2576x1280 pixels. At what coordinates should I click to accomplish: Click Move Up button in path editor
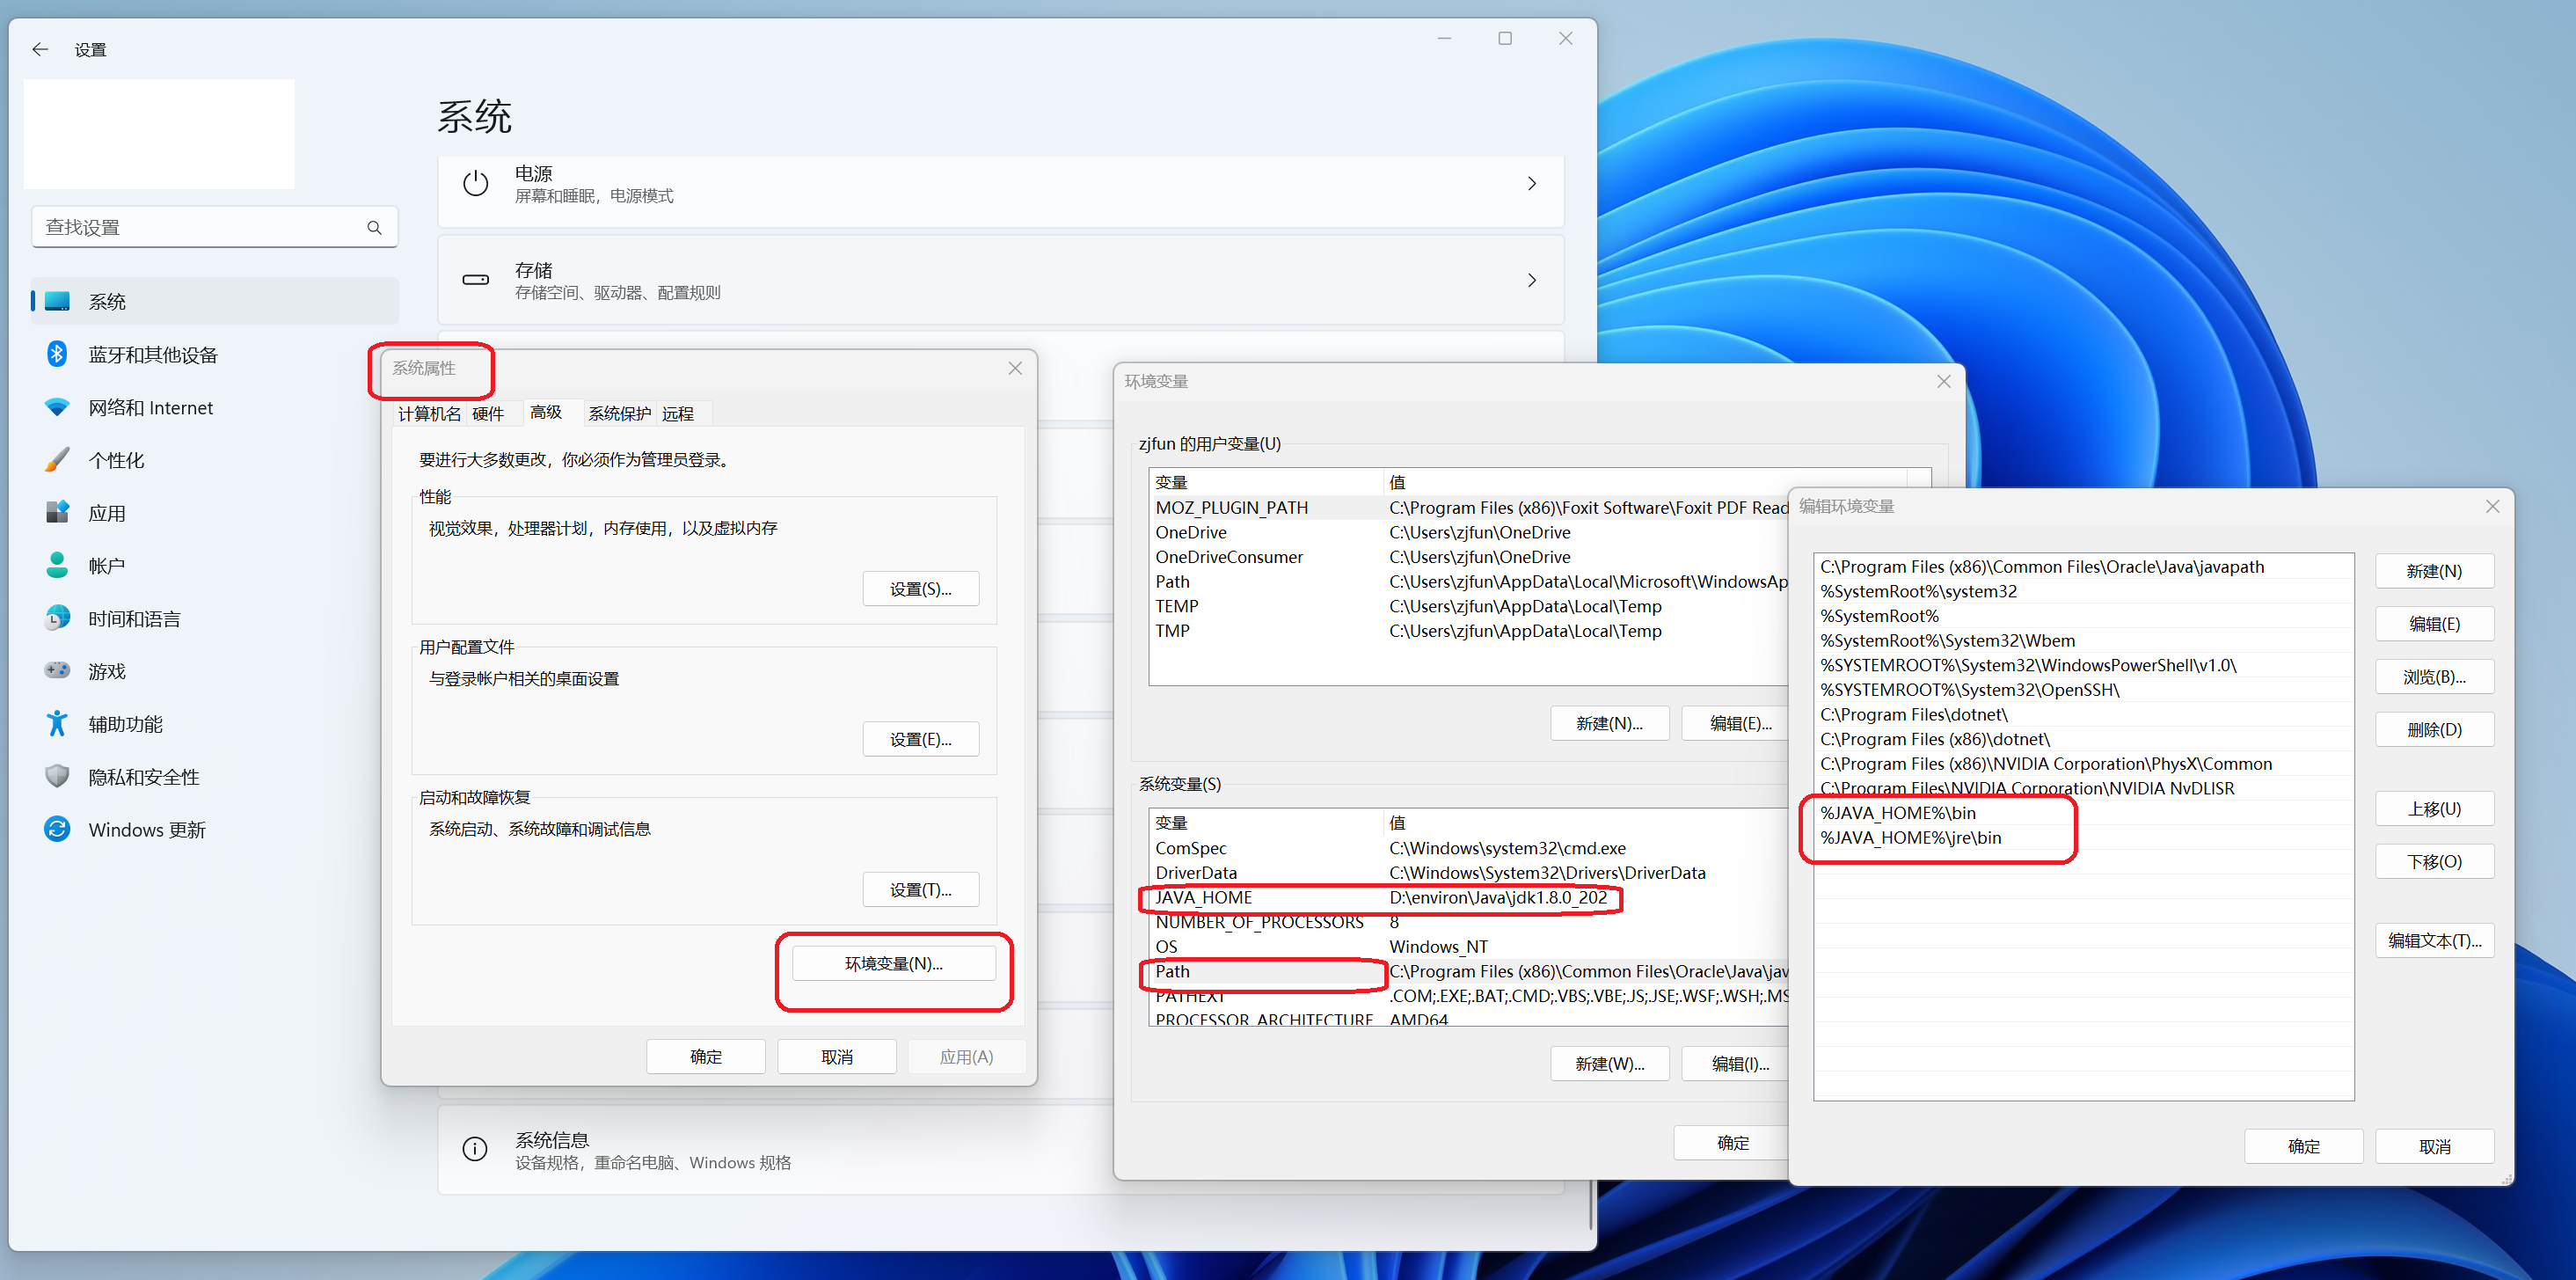tap(2433, 809)
